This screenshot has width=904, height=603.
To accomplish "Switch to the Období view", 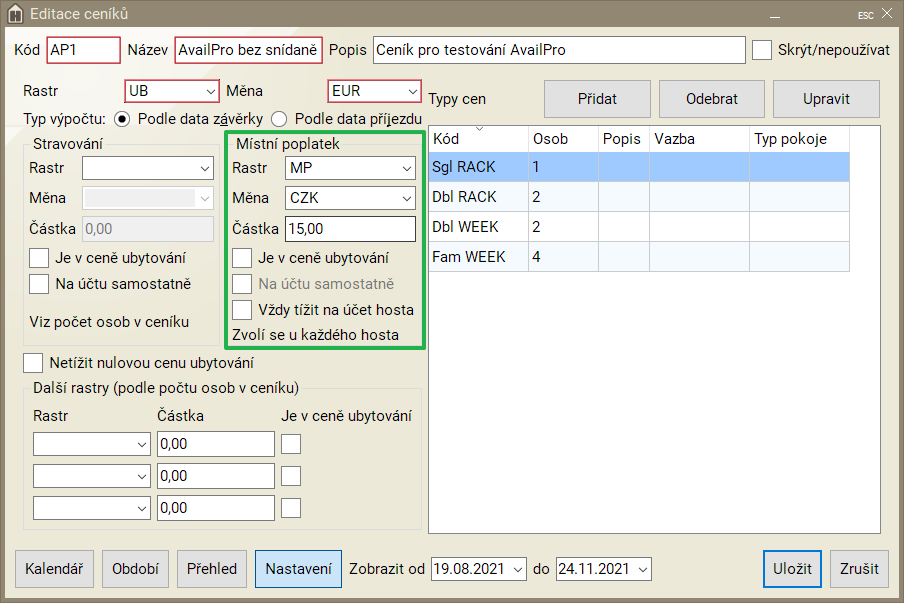I will (135, 569).
